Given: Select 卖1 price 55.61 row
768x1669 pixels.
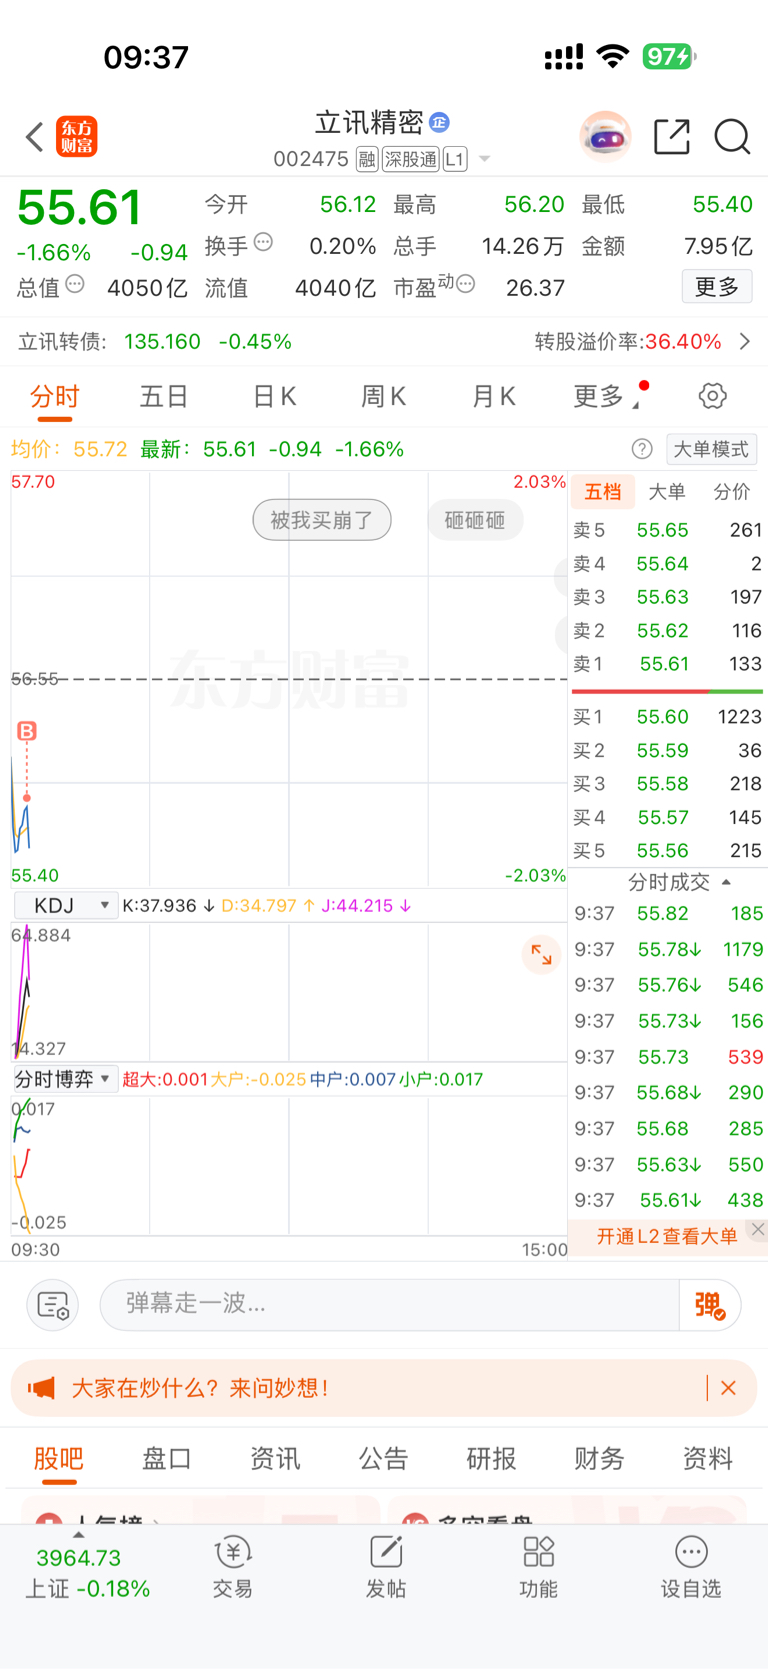Looking at the screenshot, I should coord(667,664).
